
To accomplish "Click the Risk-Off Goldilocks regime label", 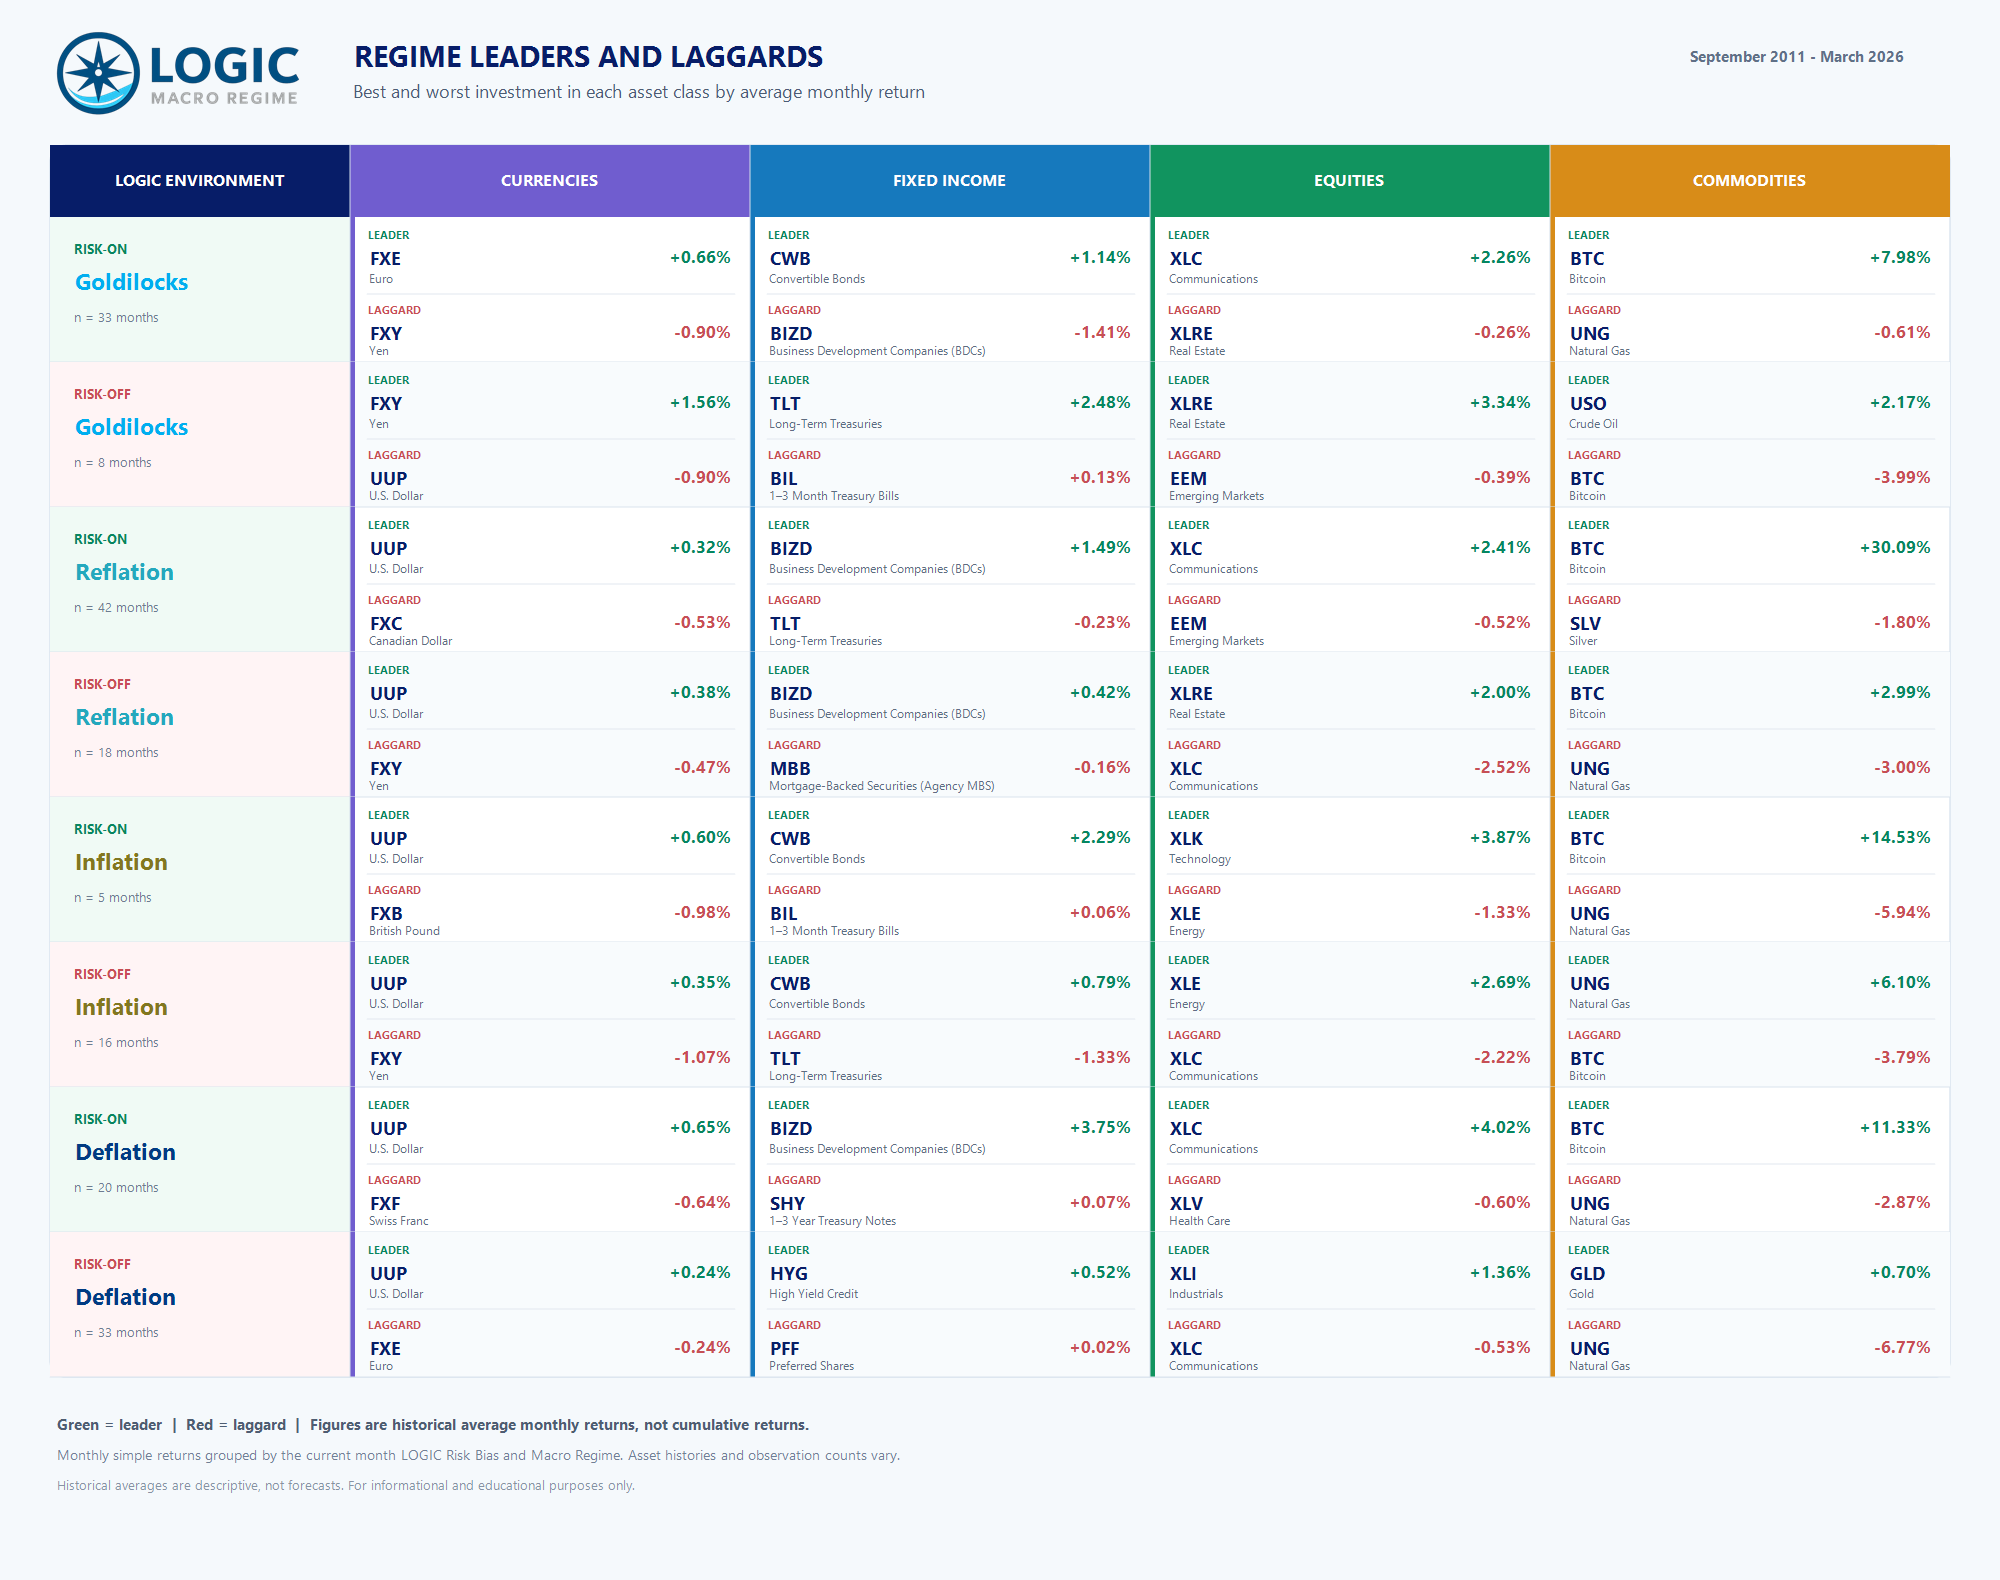I will [131, 427].
